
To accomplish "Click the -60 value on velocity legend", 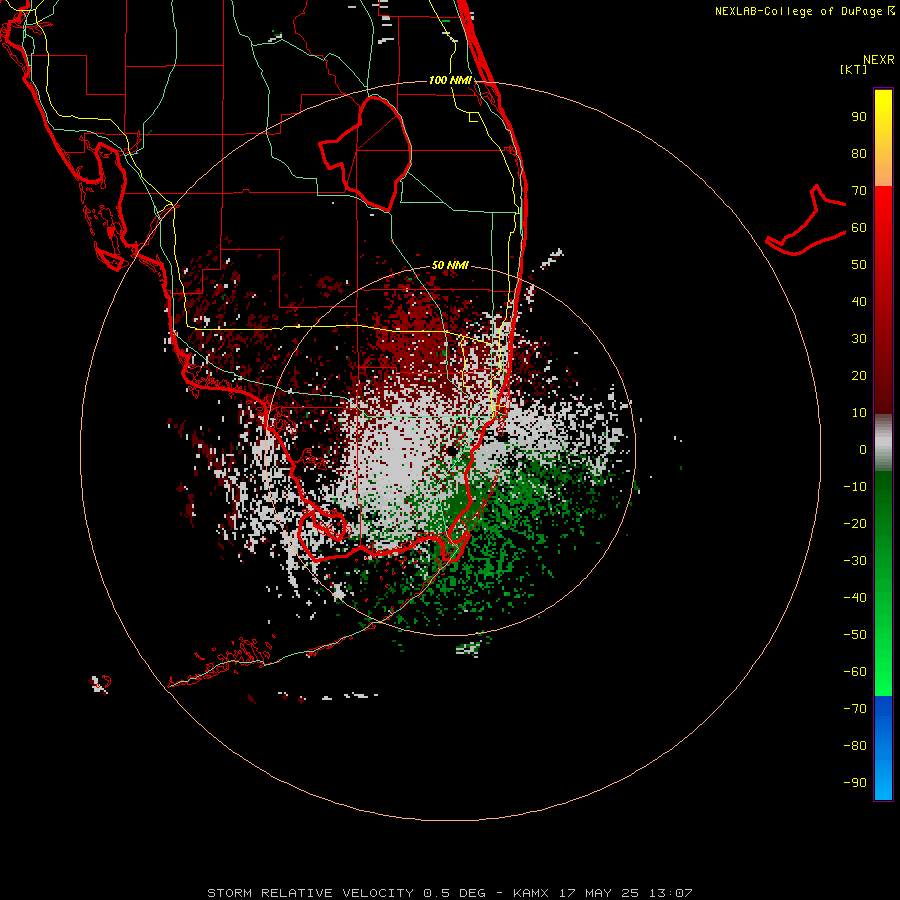I will 855,672.
